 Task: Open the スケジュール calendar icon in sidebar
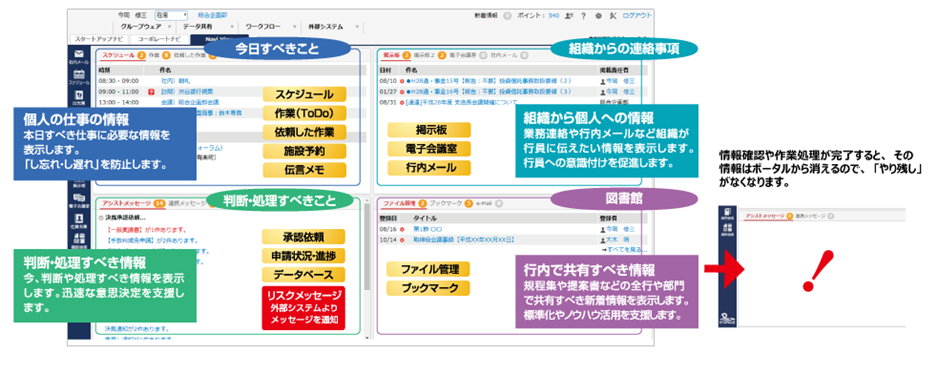[79, 75]
